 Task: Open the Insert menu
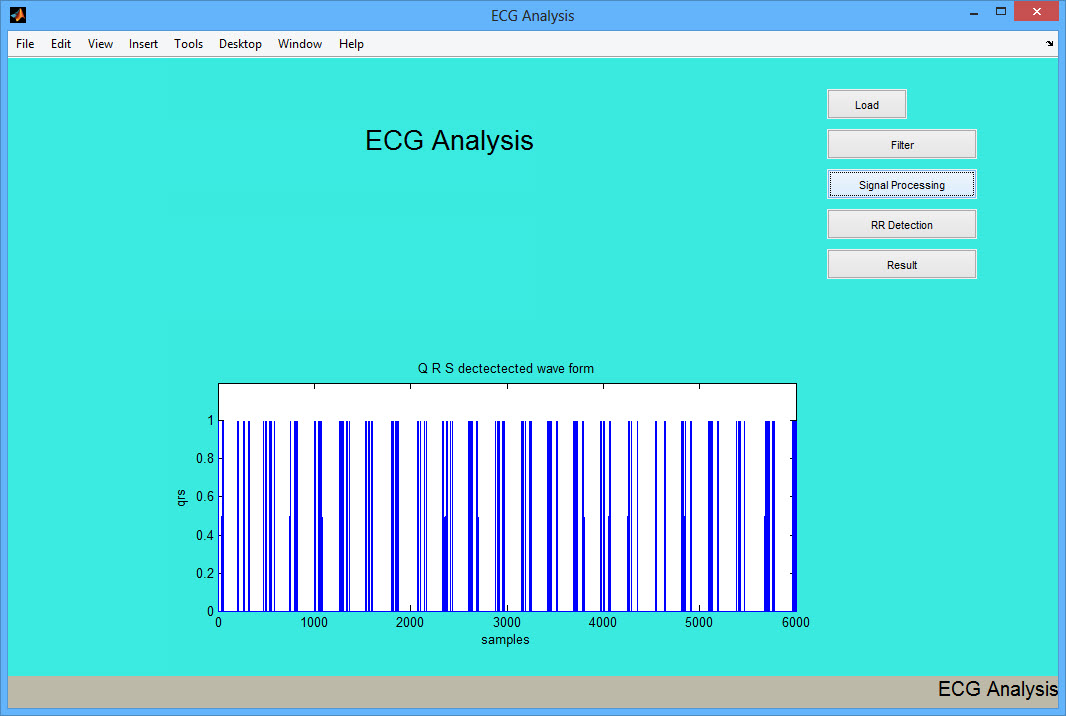pos(143,44)
